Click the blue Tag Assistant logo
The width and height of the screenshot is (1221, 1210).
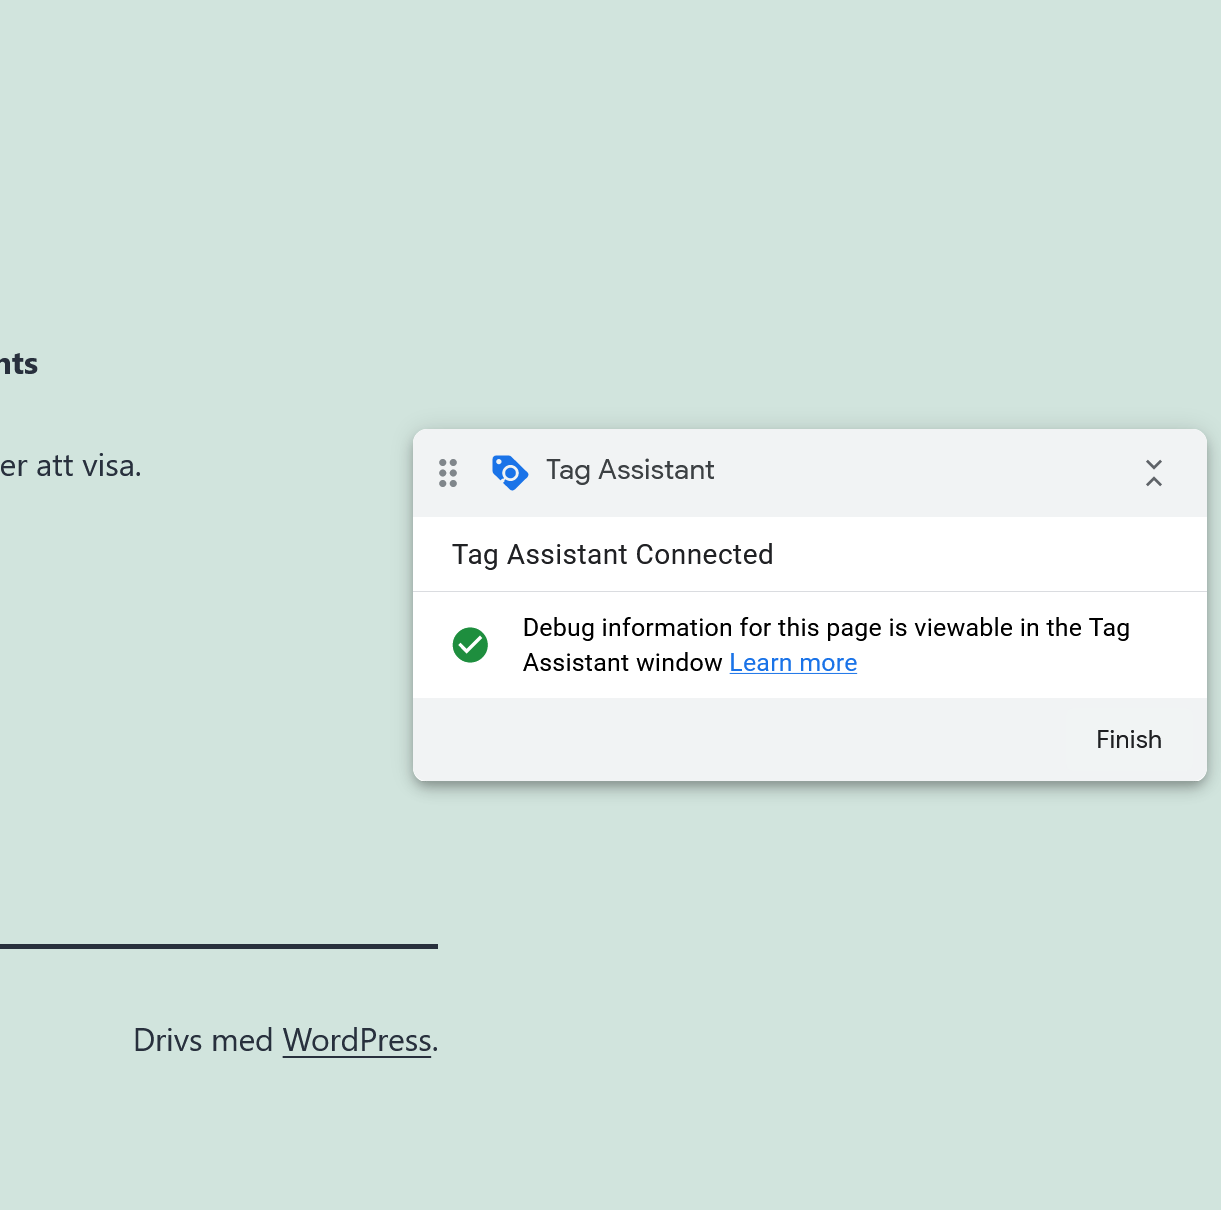(x=509, y=472)
